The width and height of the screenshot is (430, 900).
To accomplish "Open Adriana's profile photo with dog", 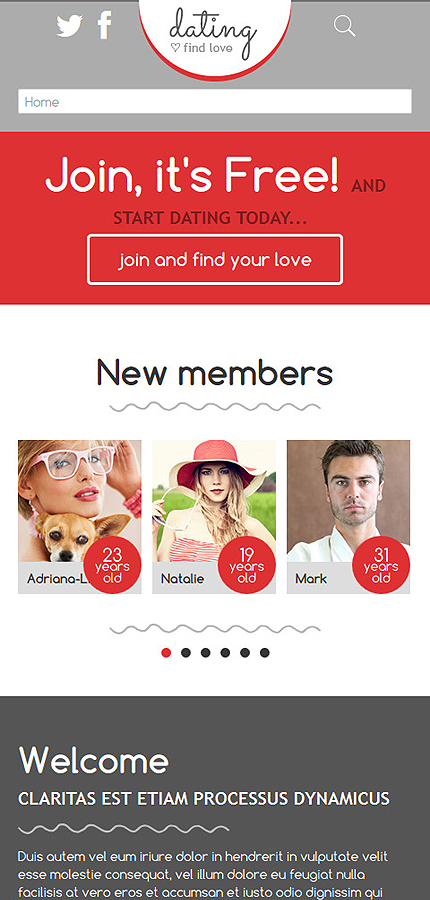I will (80, 501).
